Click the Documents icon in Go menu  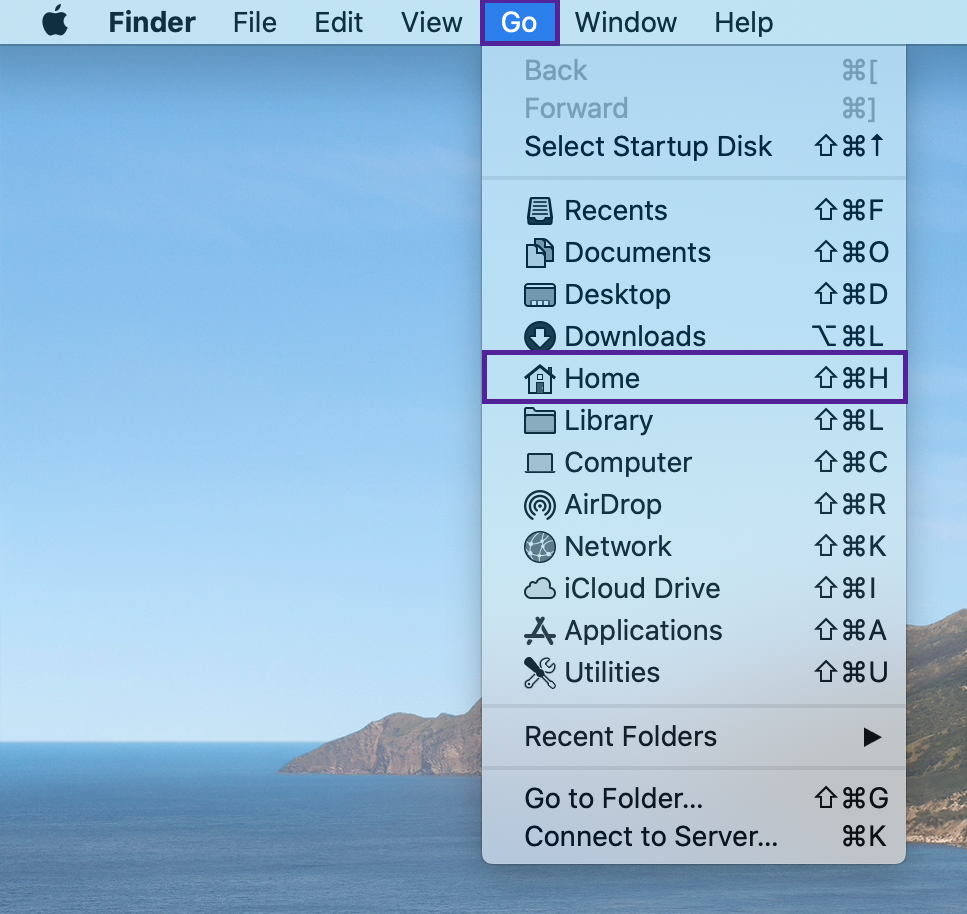coord(540,253)
